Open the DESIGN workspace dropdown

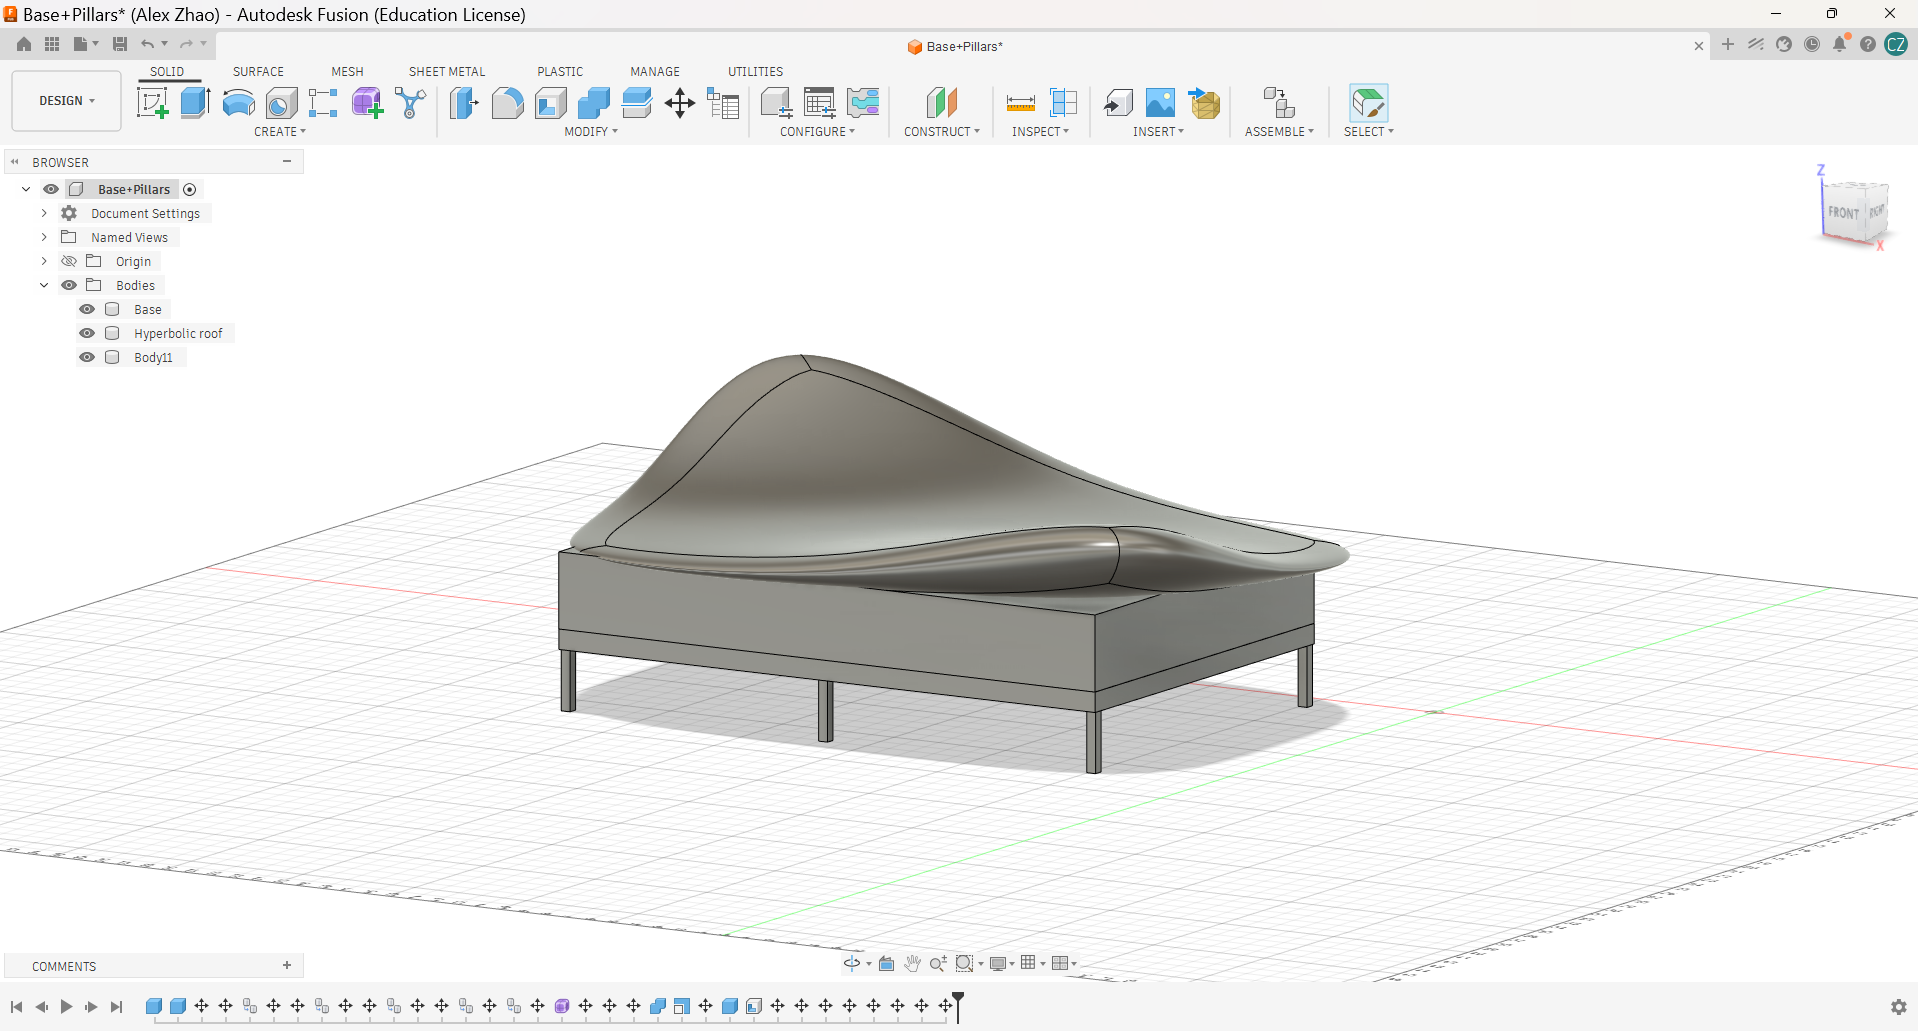[67, 101]
